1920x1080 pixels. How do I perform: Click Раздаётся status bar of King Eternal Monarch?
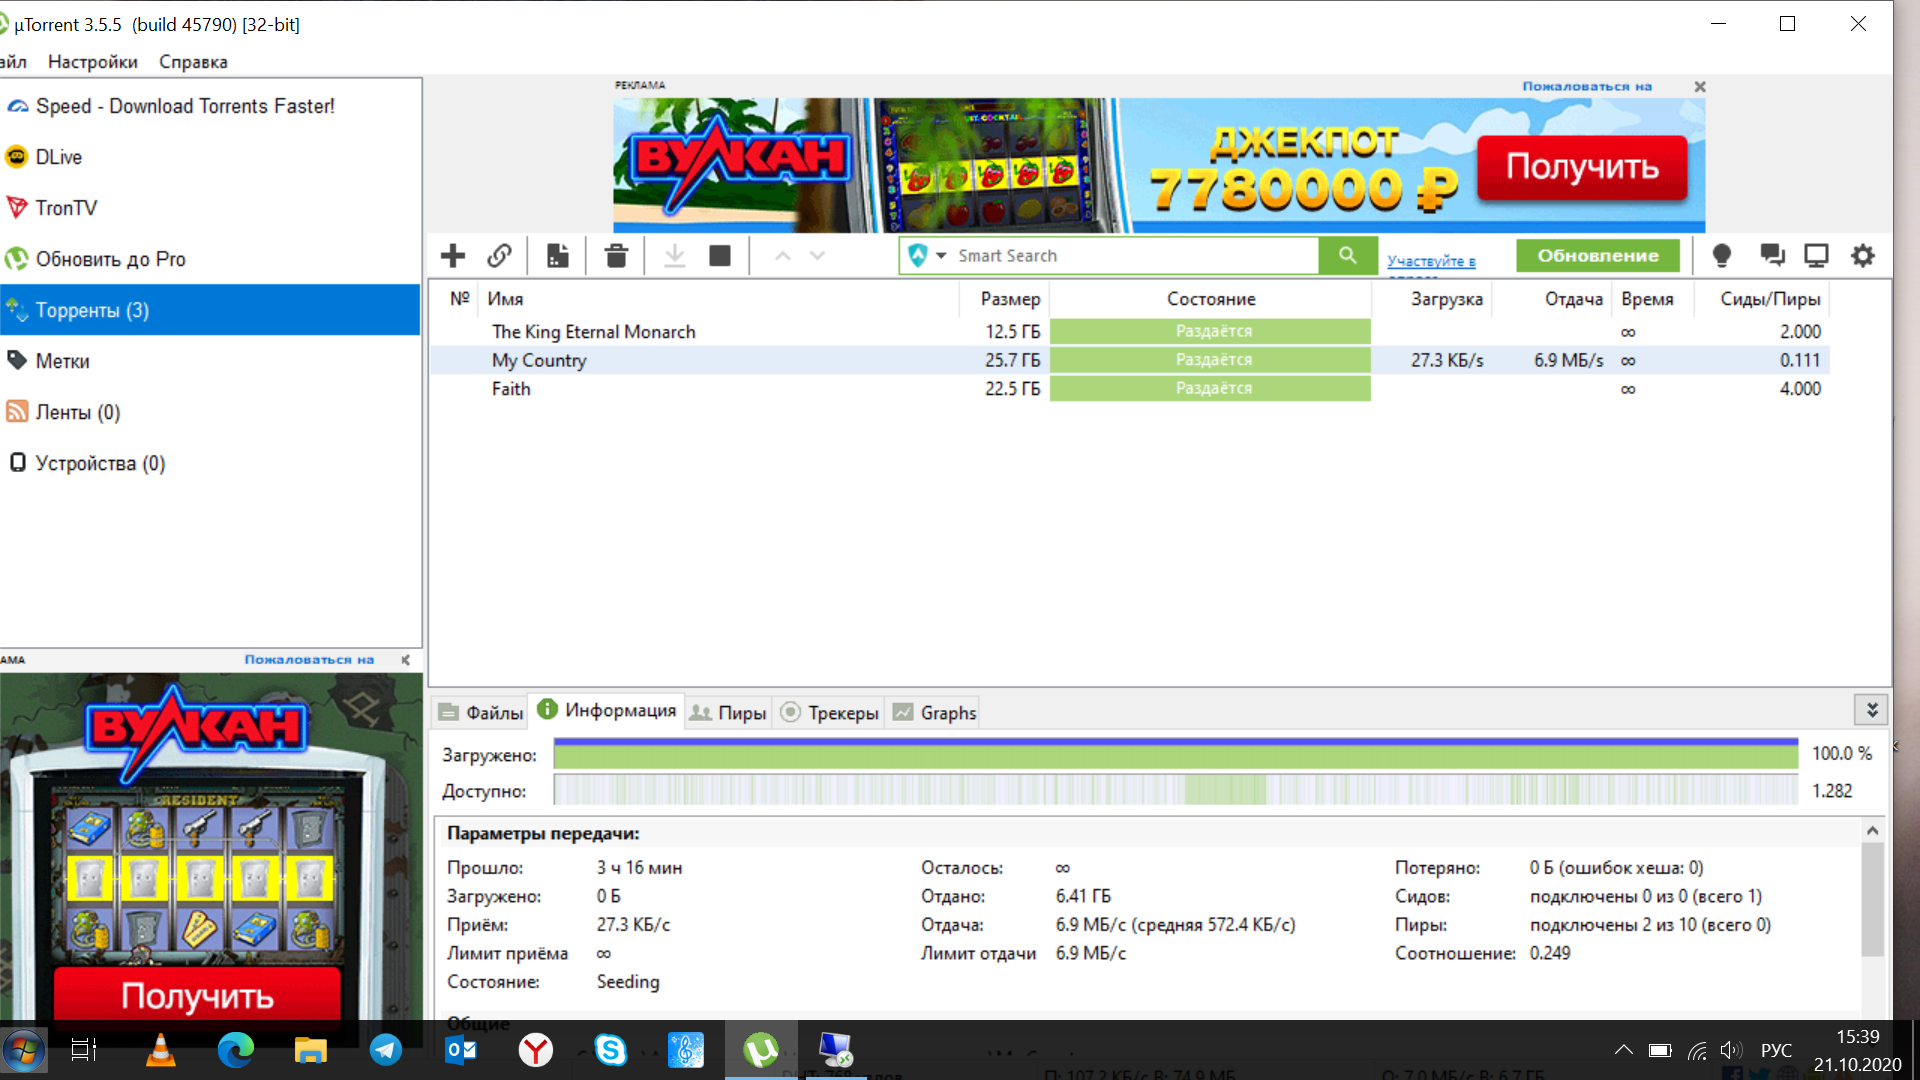pos(1210,331)
